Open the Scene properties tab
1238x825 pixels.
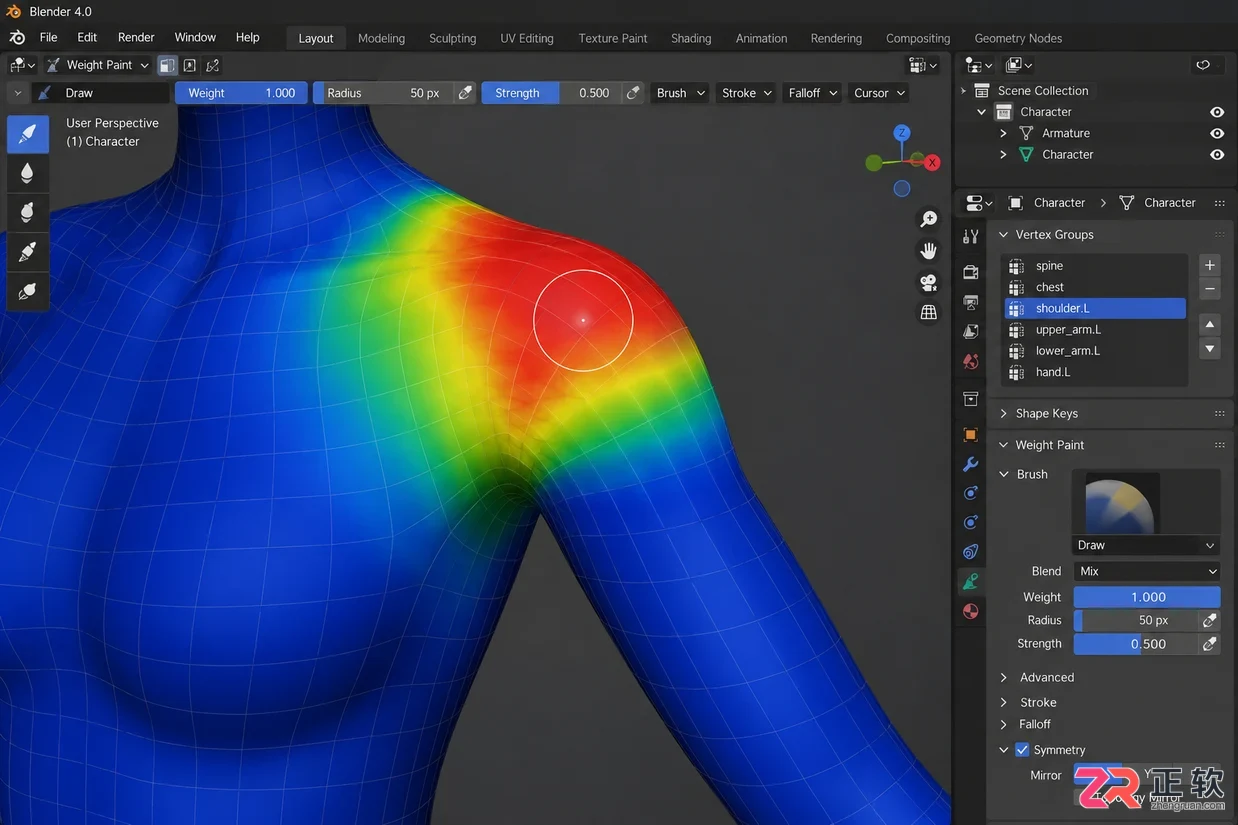[970, 361]
